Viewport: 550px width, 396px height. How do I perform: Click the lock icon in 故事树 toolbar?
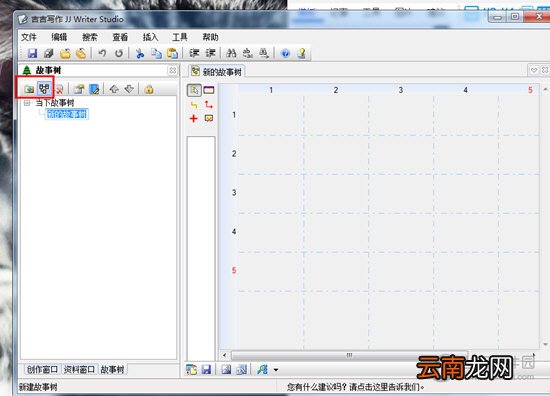point(149,89)
